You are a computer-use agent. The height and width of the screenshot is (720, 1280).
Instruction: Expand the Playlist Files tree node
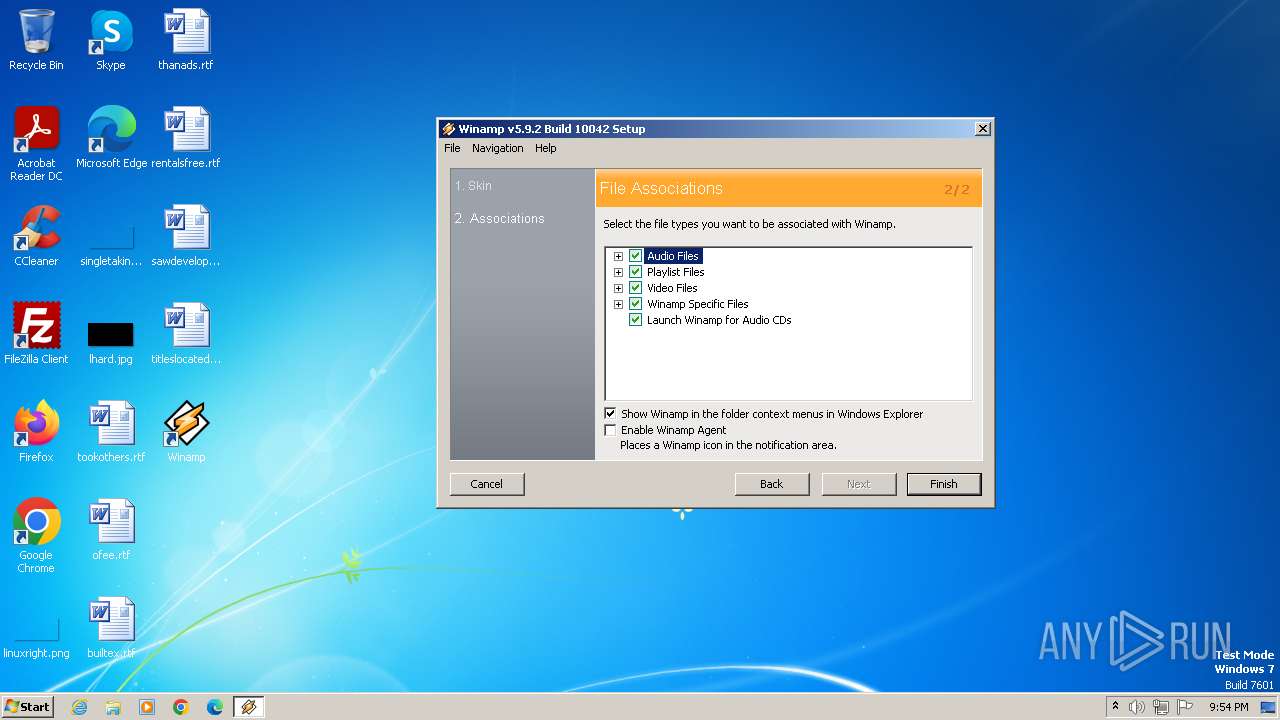click(x=618, y=272)
